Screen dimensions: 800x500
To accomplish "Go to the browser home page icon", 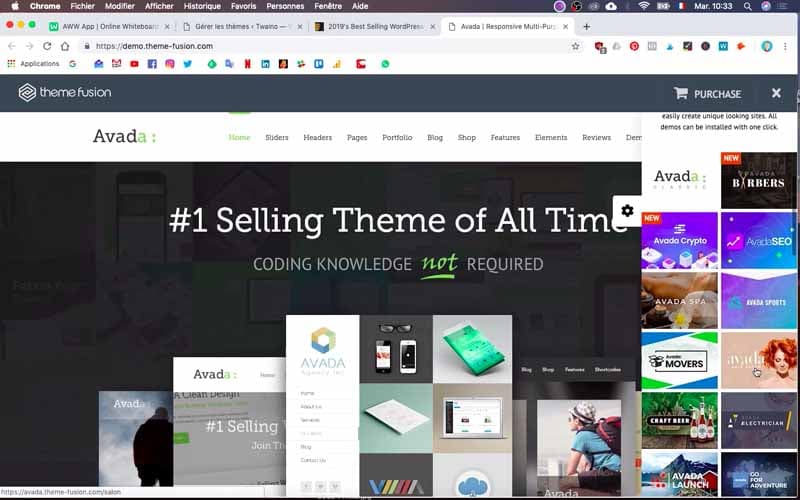I will (65, 46).
